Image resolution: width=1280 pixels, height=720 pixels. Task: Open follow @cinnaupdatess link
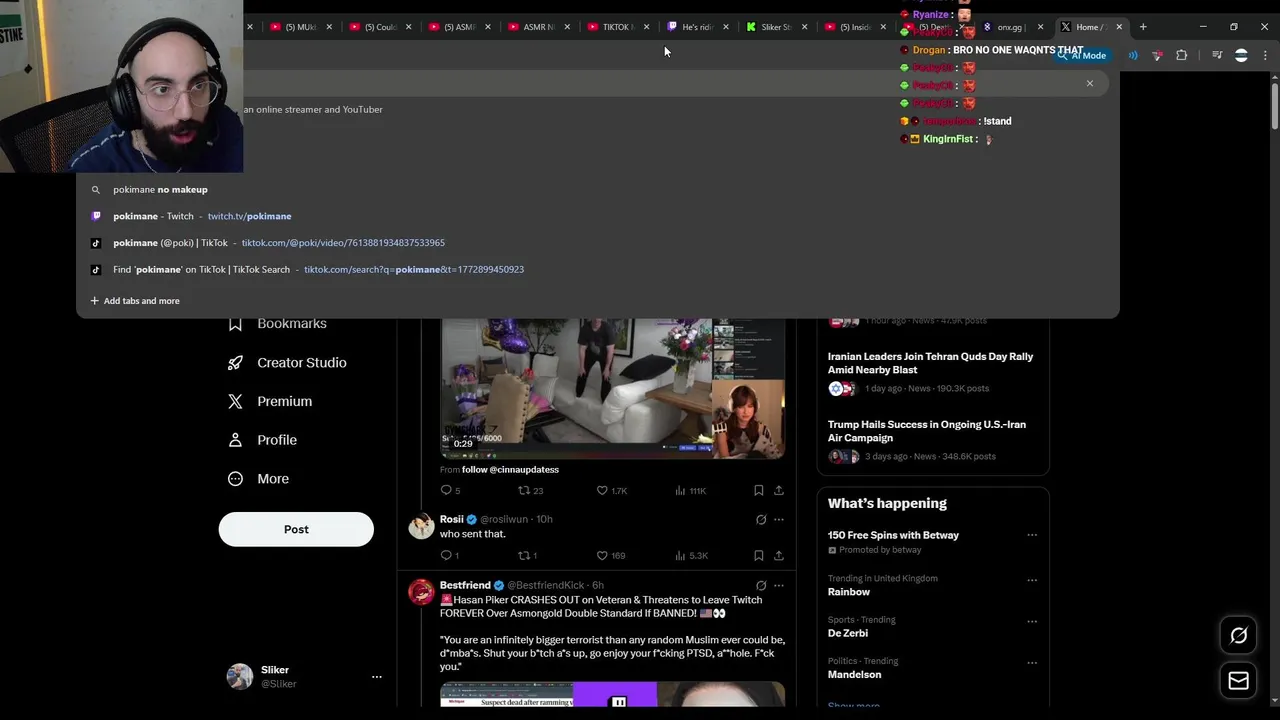[x=510, y=469]
